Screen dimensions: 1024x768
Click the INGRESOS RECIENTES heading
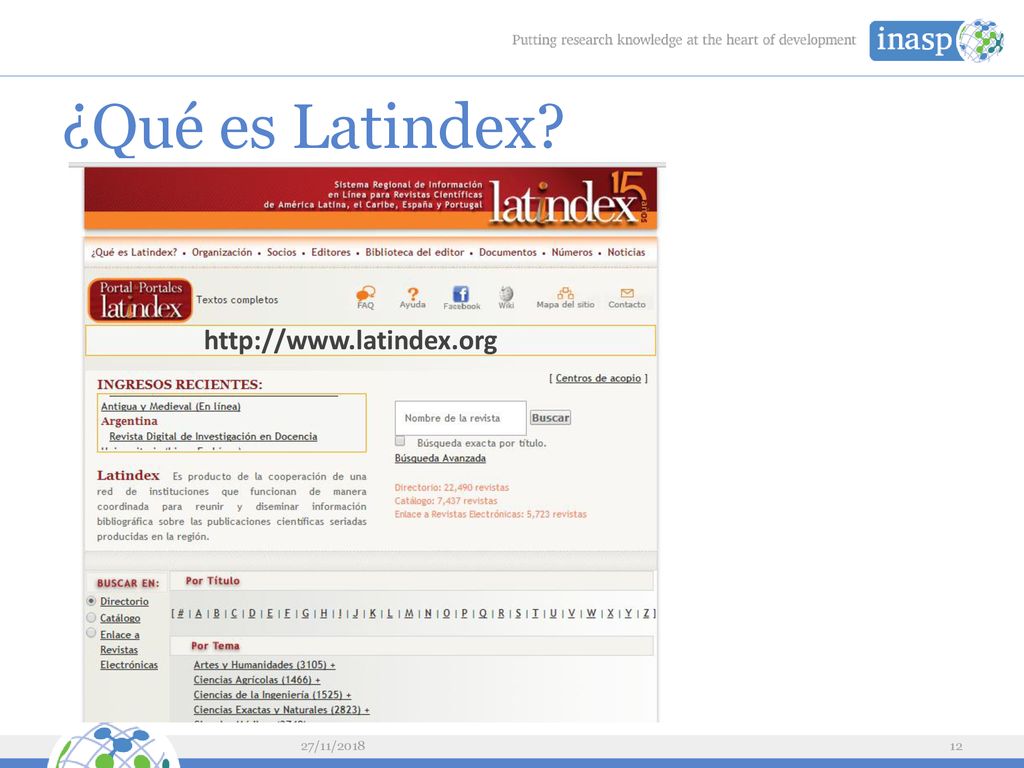click(180, 385)
